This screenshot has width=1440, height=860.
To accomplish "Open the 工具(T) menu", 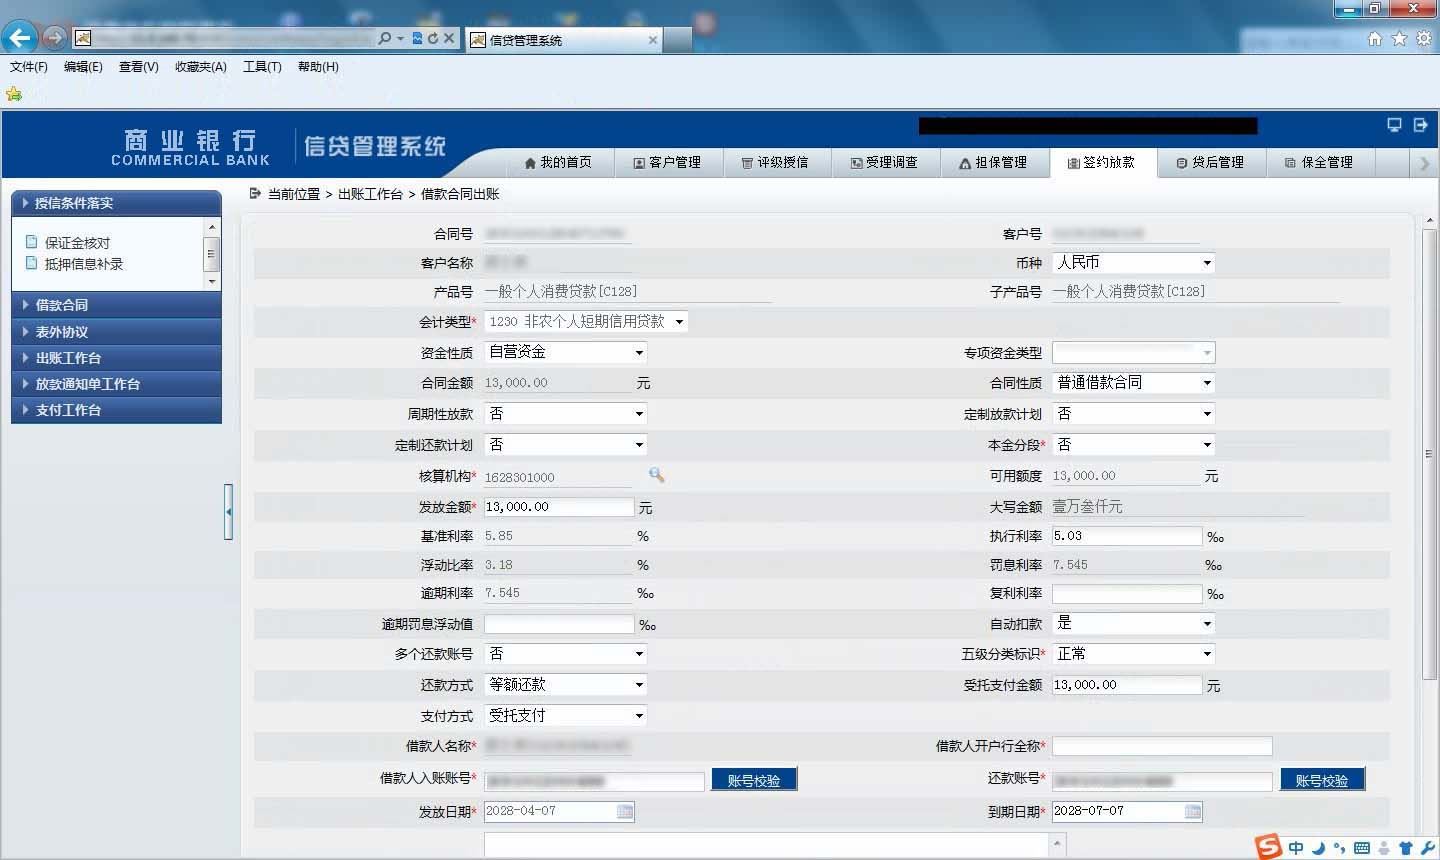I will (x=262, y=67).
